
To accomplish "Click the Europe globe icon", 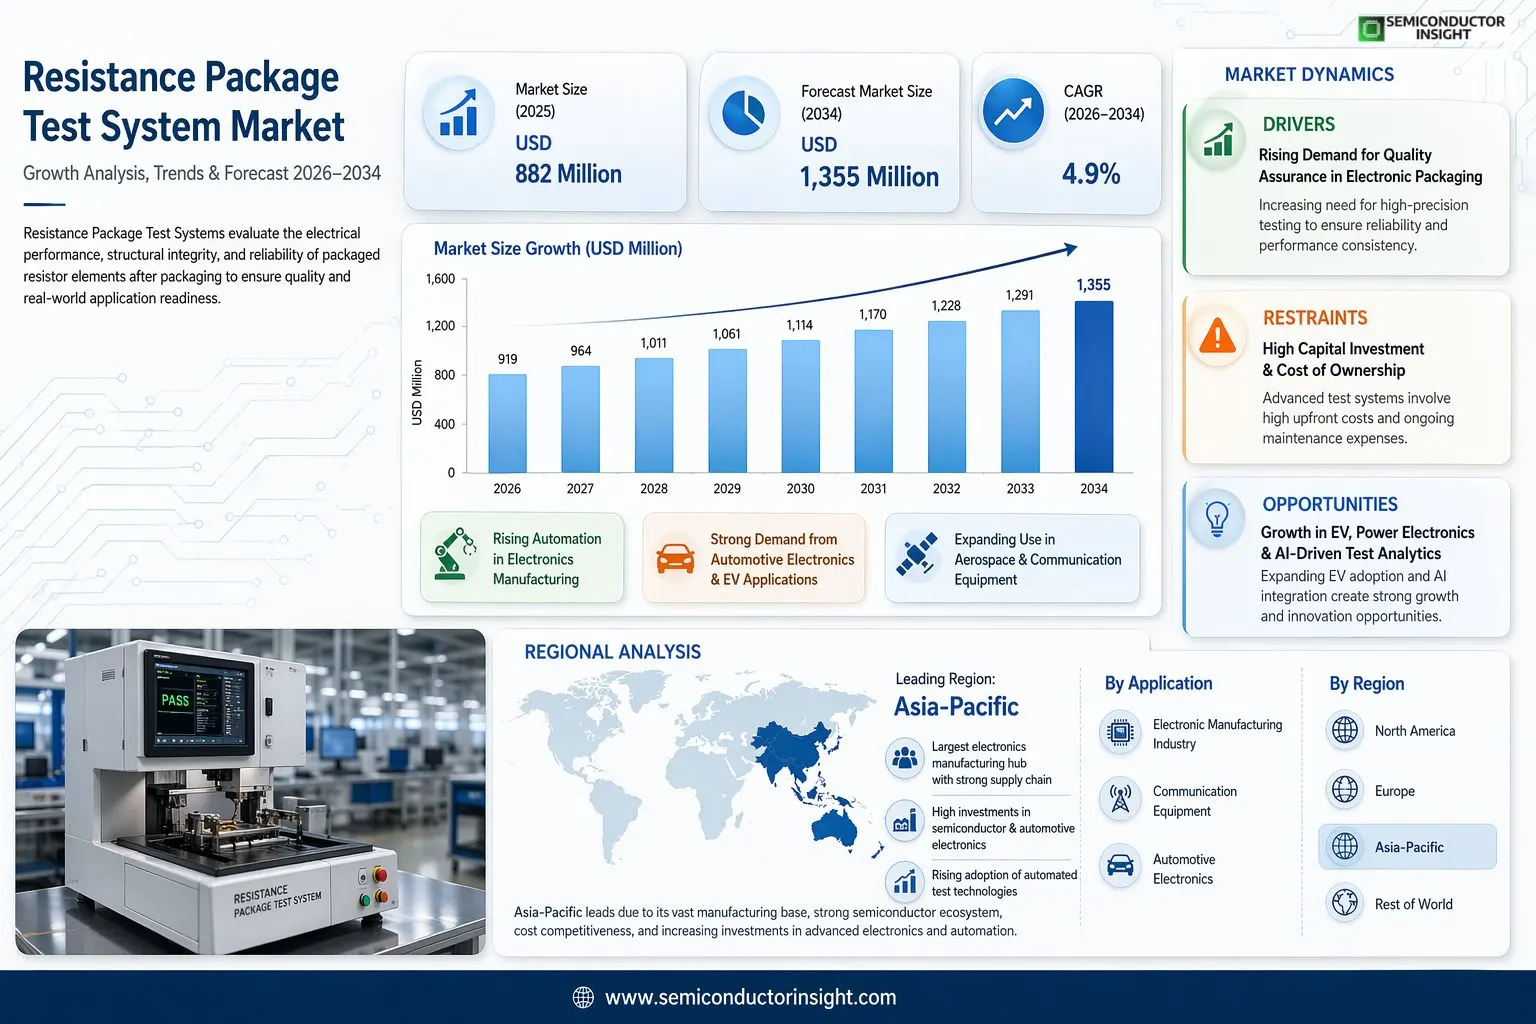I will (x=1345, y=790).
